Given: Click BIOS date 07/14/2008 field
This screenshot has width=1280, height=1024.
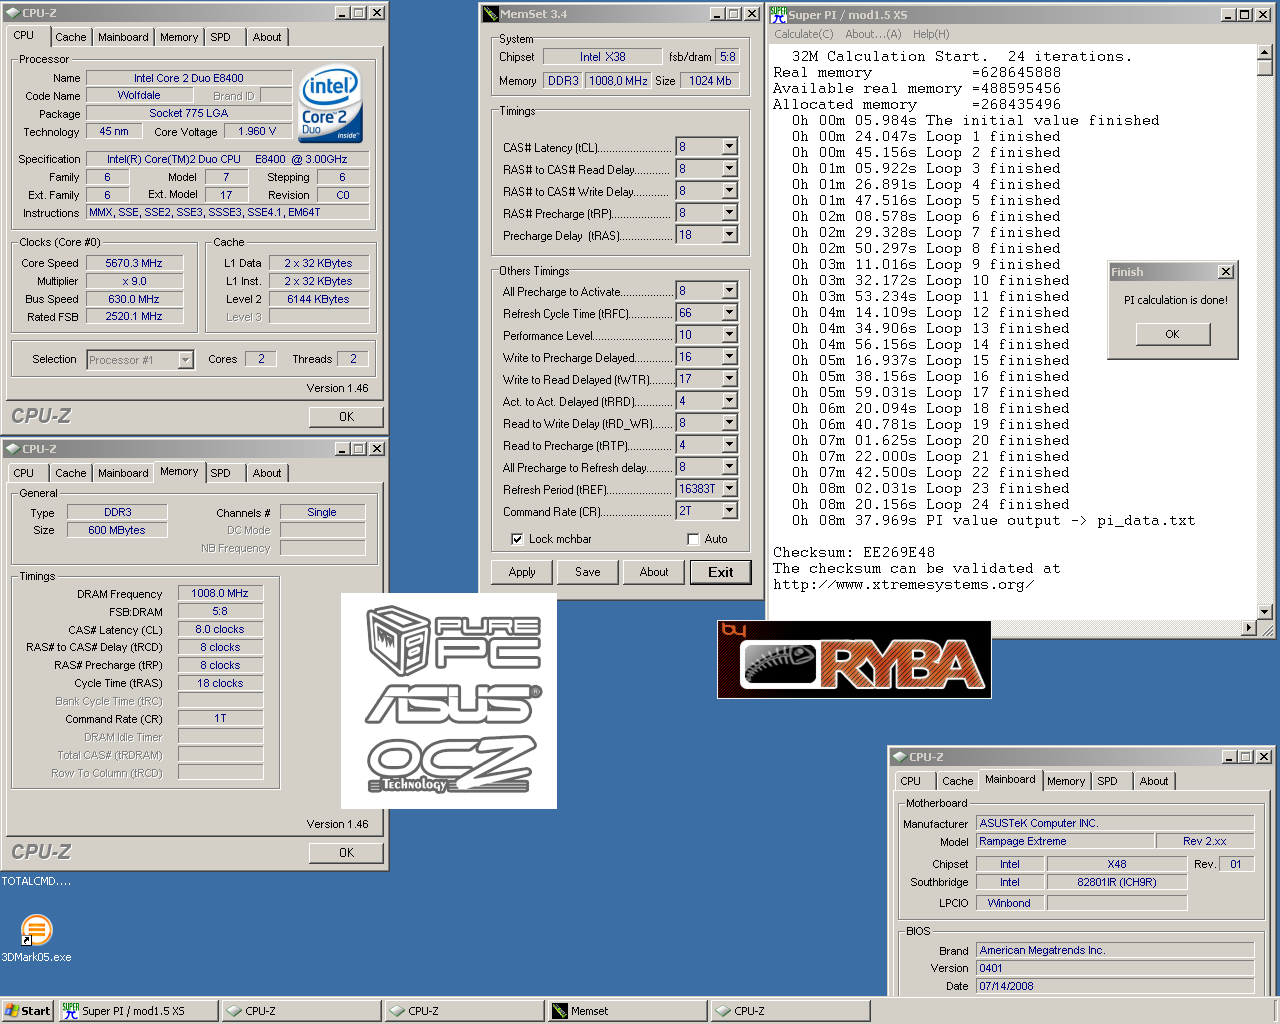Looking at the screenshot, I should [1115, 986].
